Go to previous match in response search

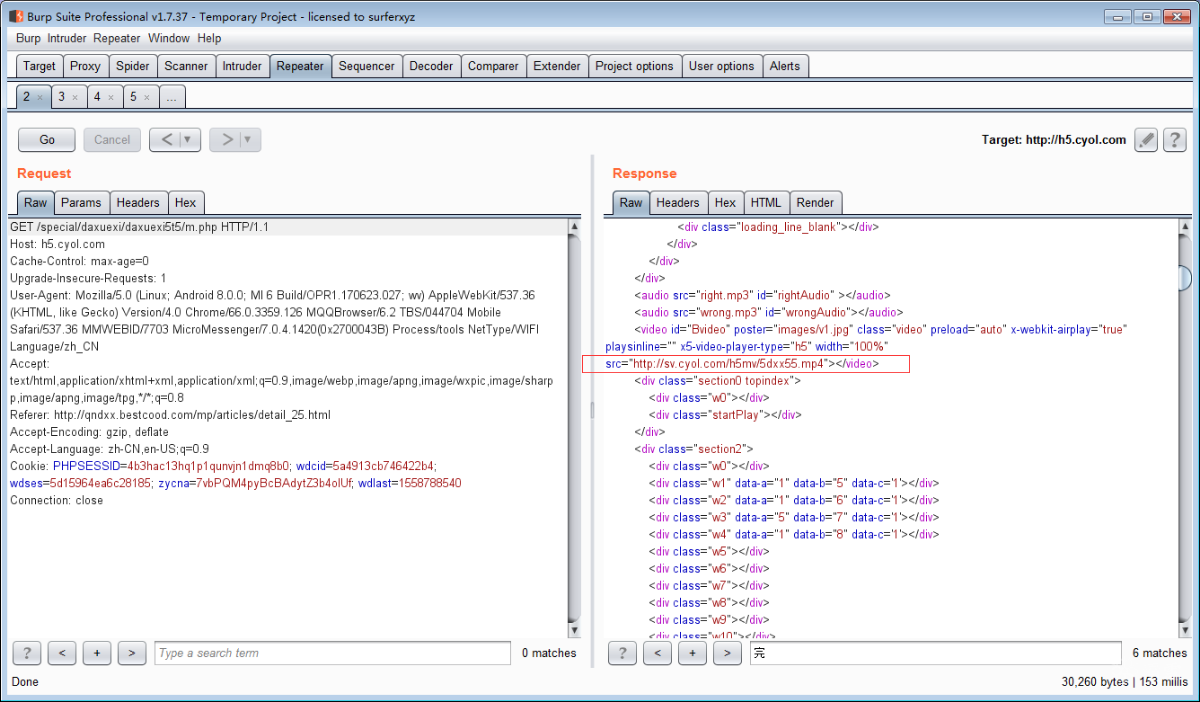pyautogui.click(x=658, y=653)
